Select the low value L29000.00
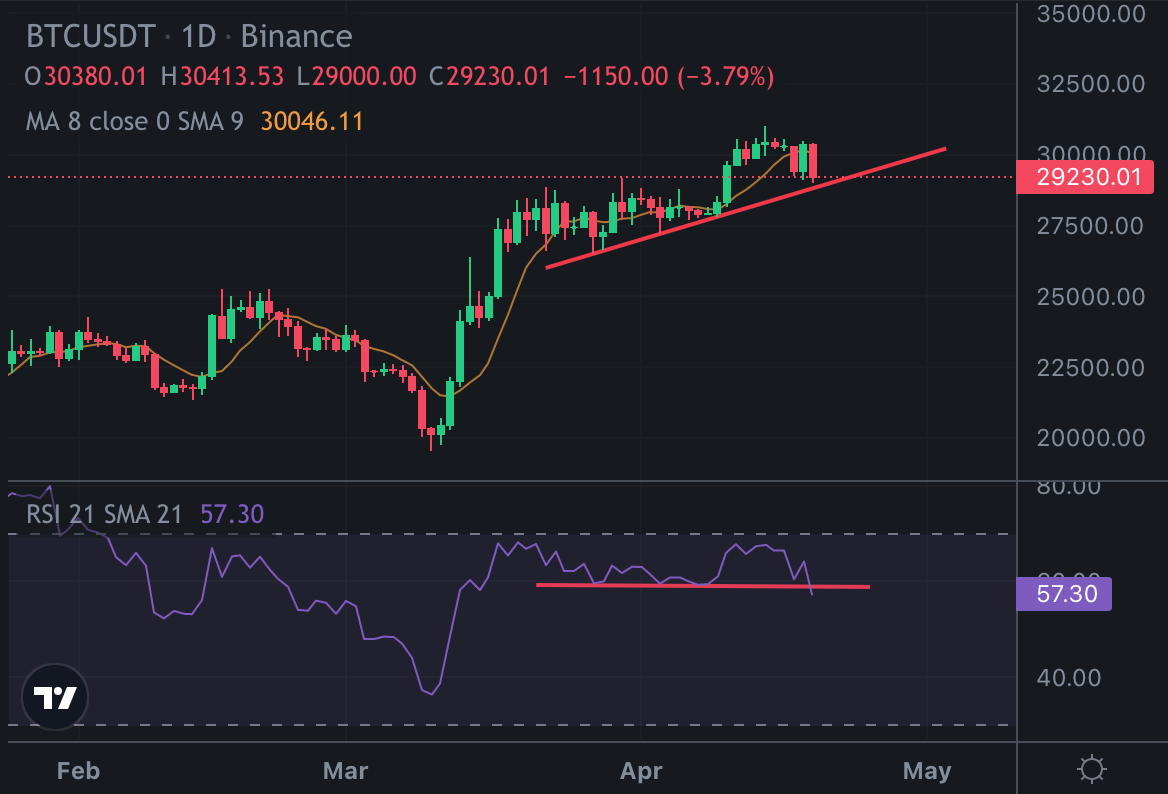 (x=357, y=76)
